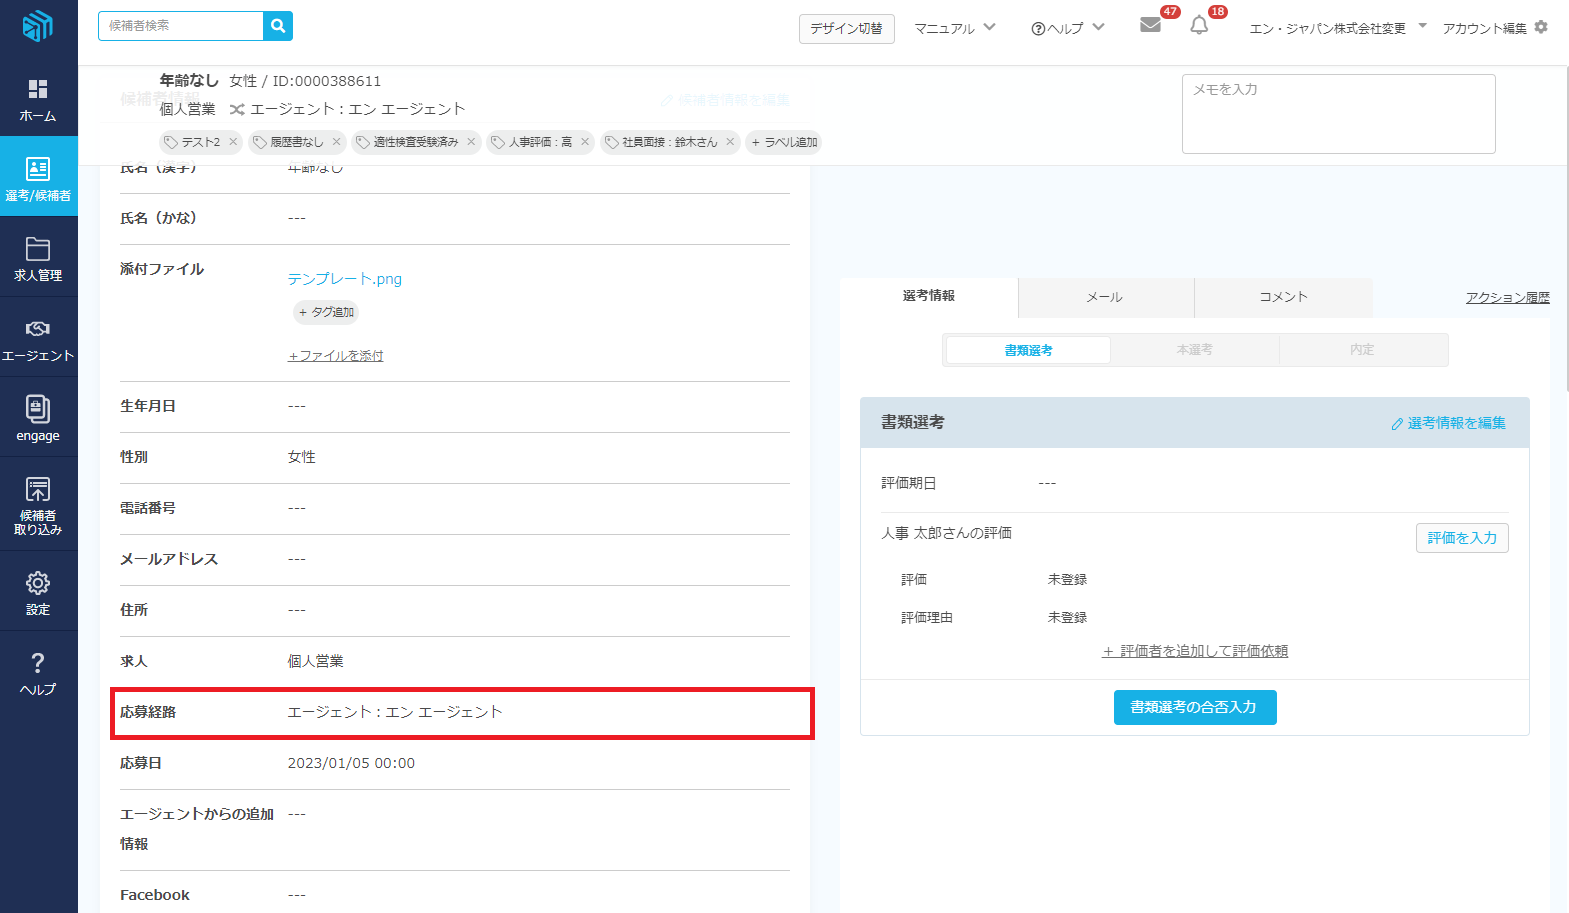
Task: Open the mail inbox icon
Action: (x=1150, y=25)
